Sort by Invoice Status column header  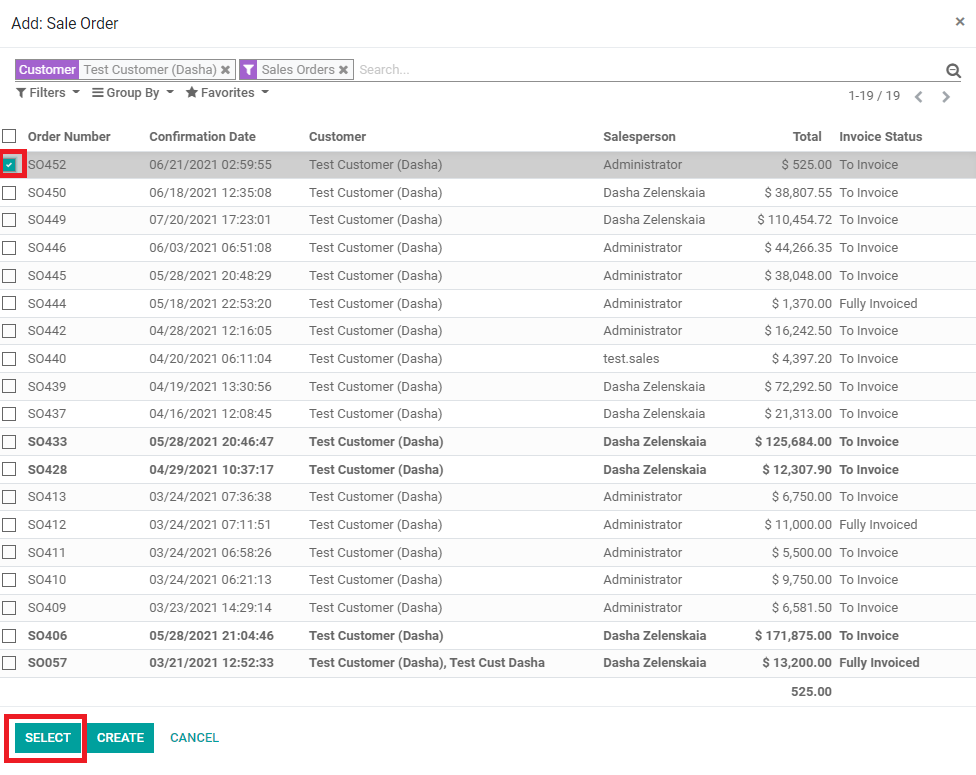(x=881, y=136)
